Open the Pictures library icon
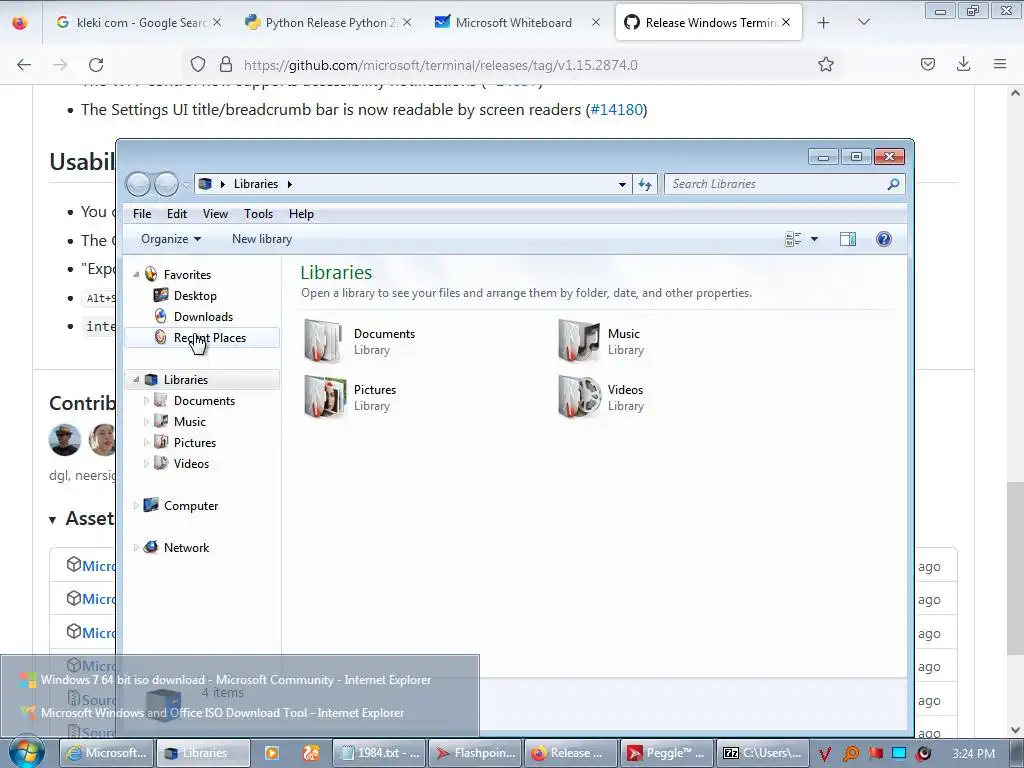This screenshot has height=768, width=1024. pyautogui.click(x=325, y=397)
